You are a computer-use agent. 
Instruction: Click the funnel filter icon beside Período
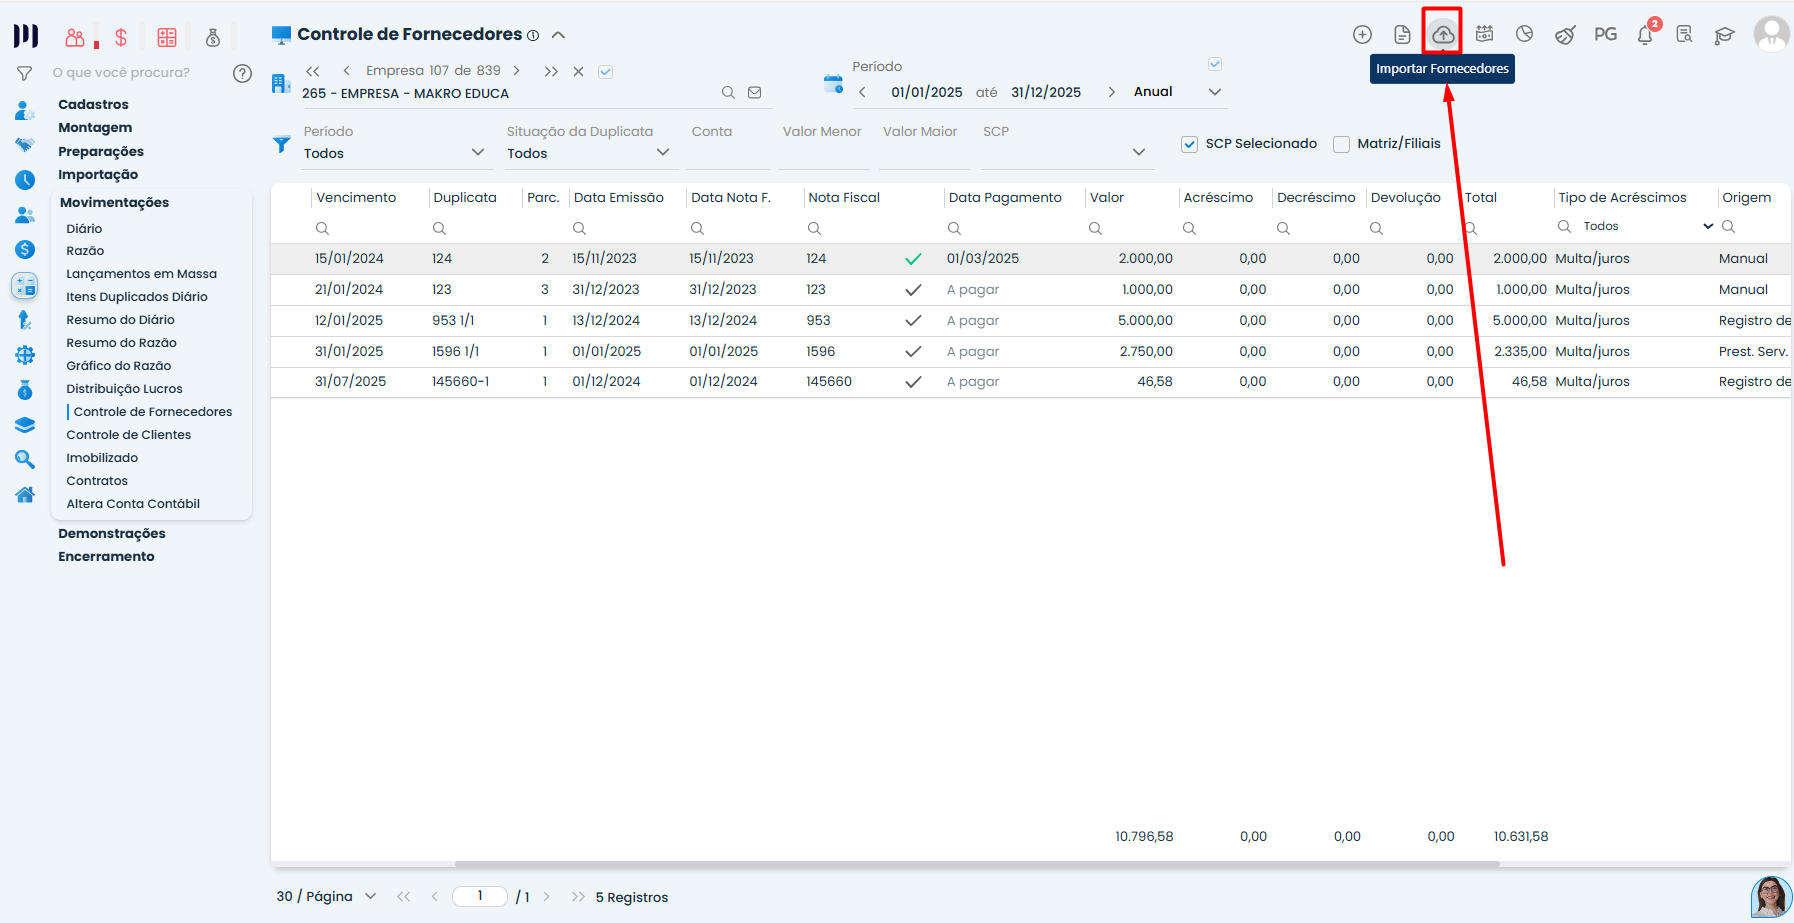pyautogui.click(x=282, y=145)
